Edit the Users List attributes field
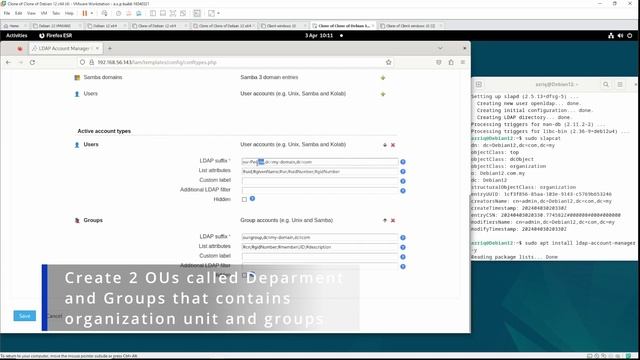Viewport: 640px width, 360px height. (320, 172)
